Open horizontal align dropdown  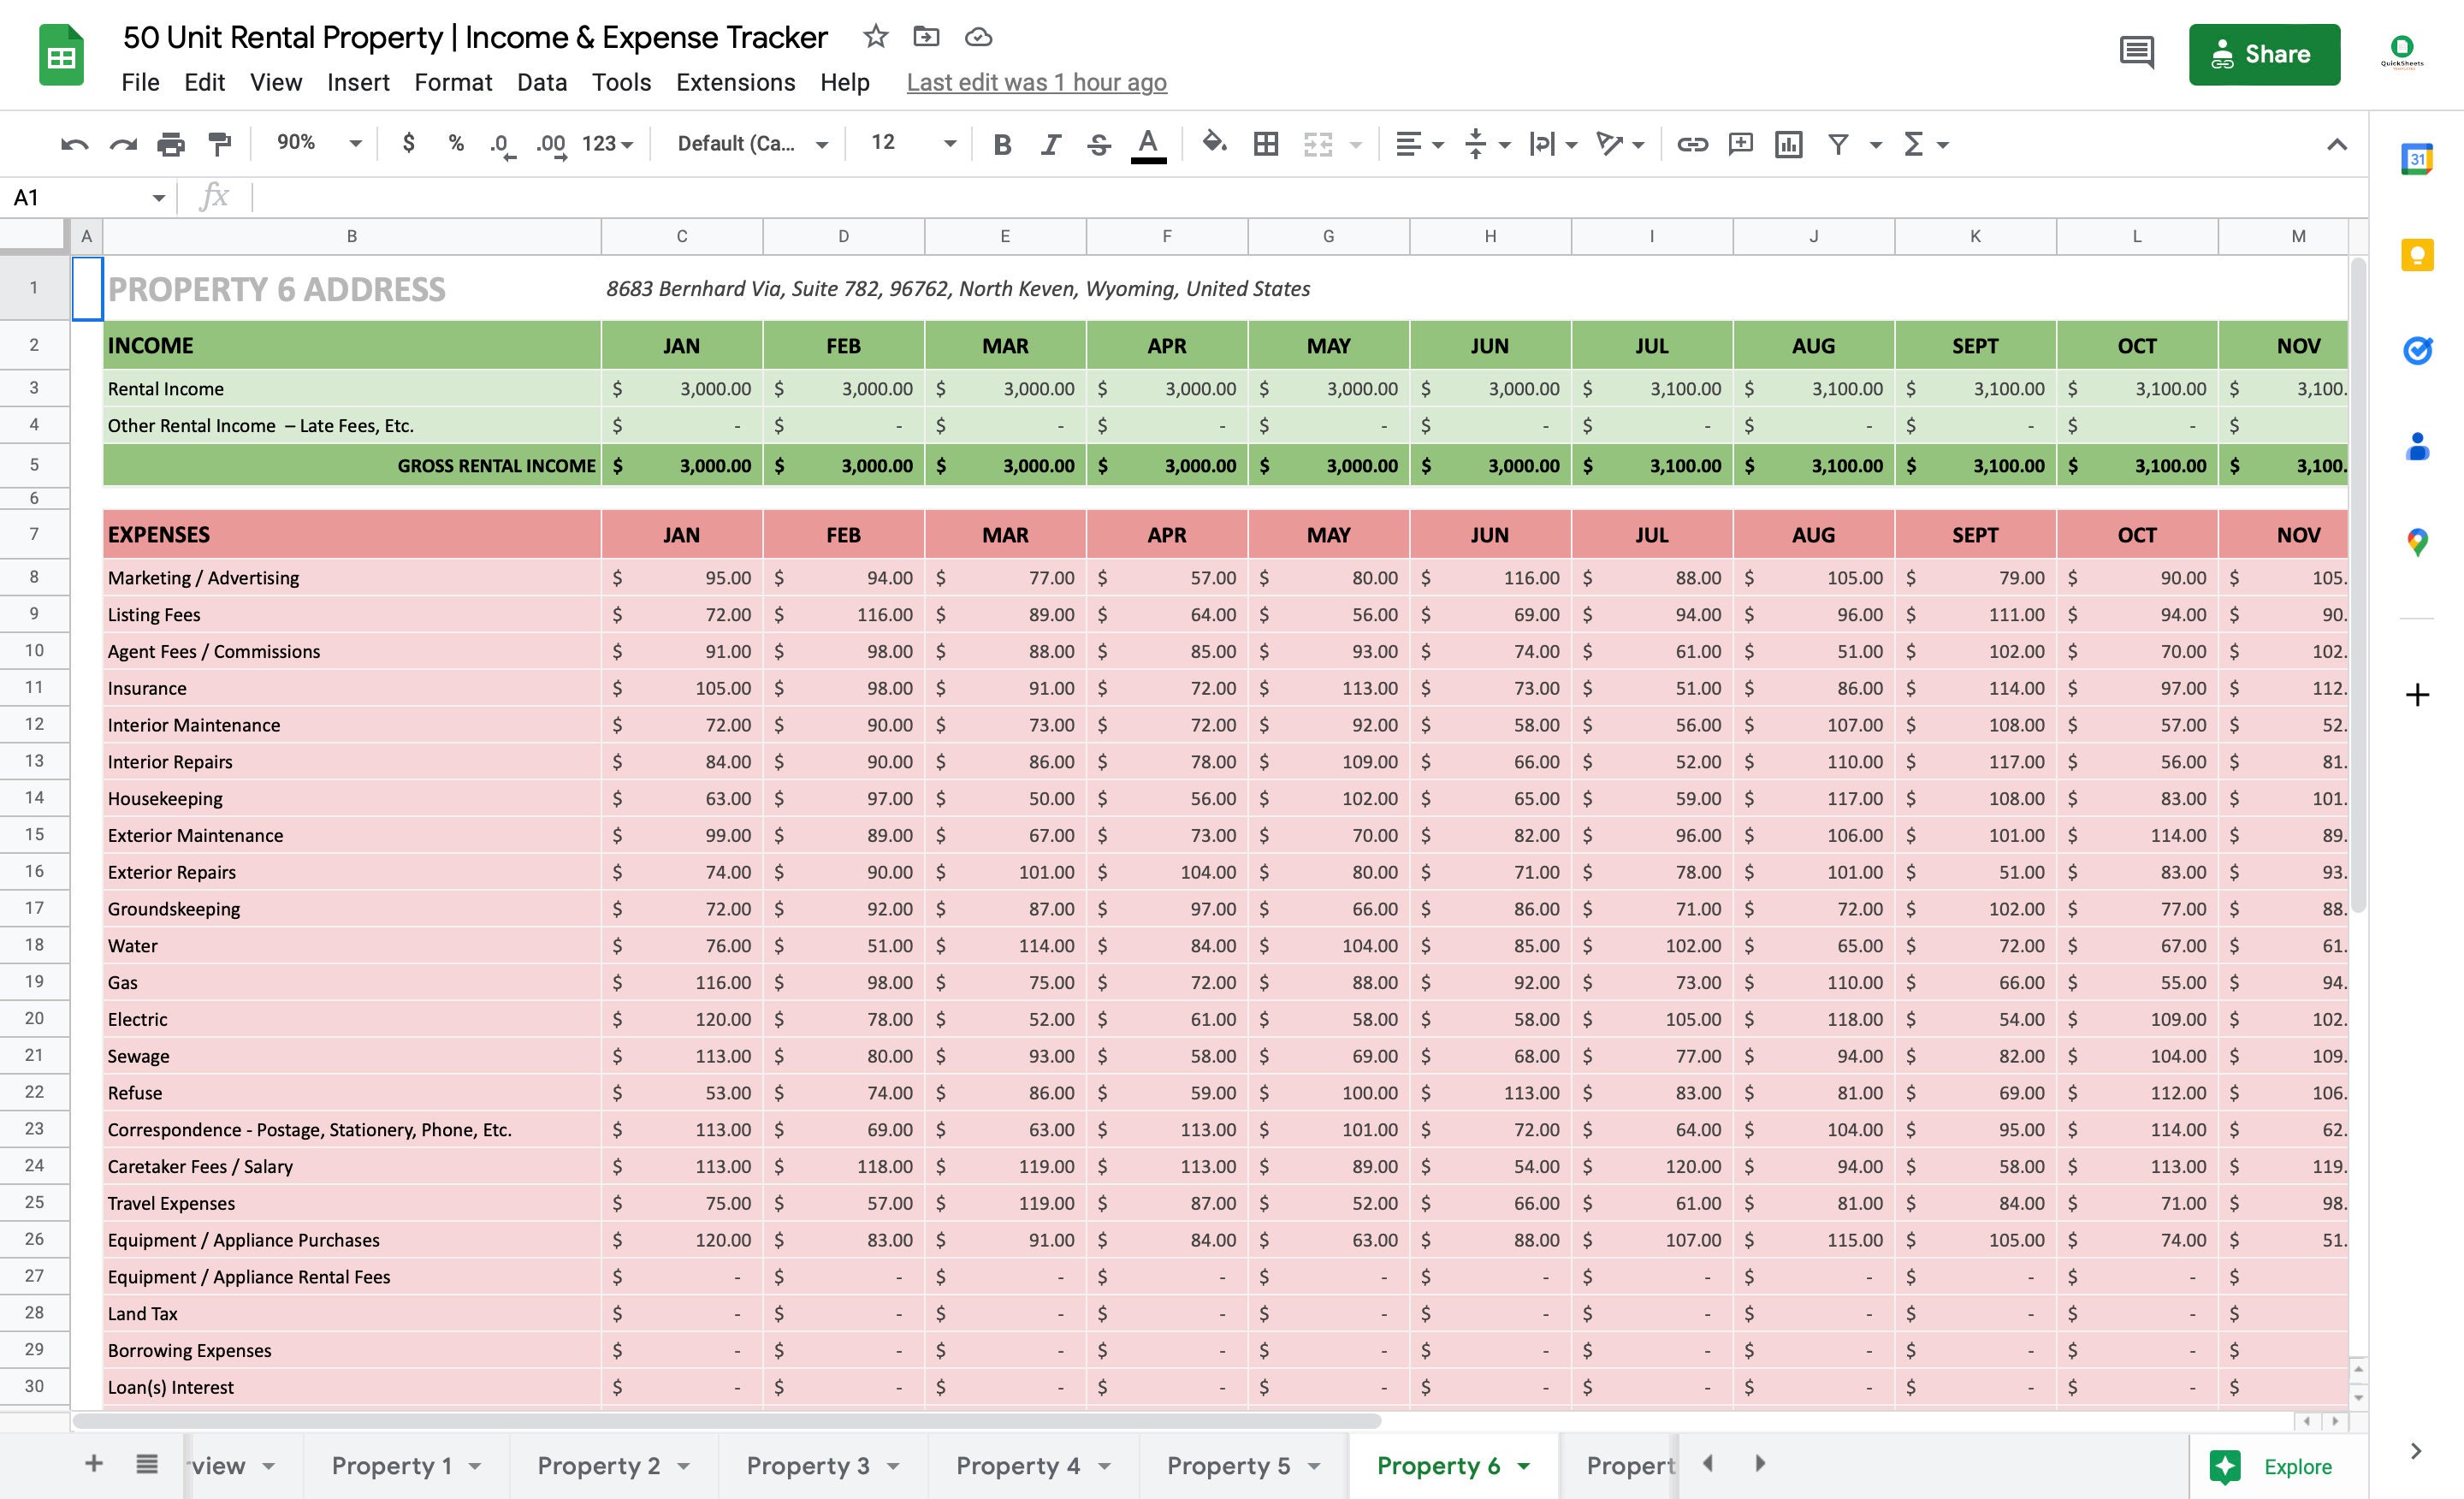tap(1419, 145)
